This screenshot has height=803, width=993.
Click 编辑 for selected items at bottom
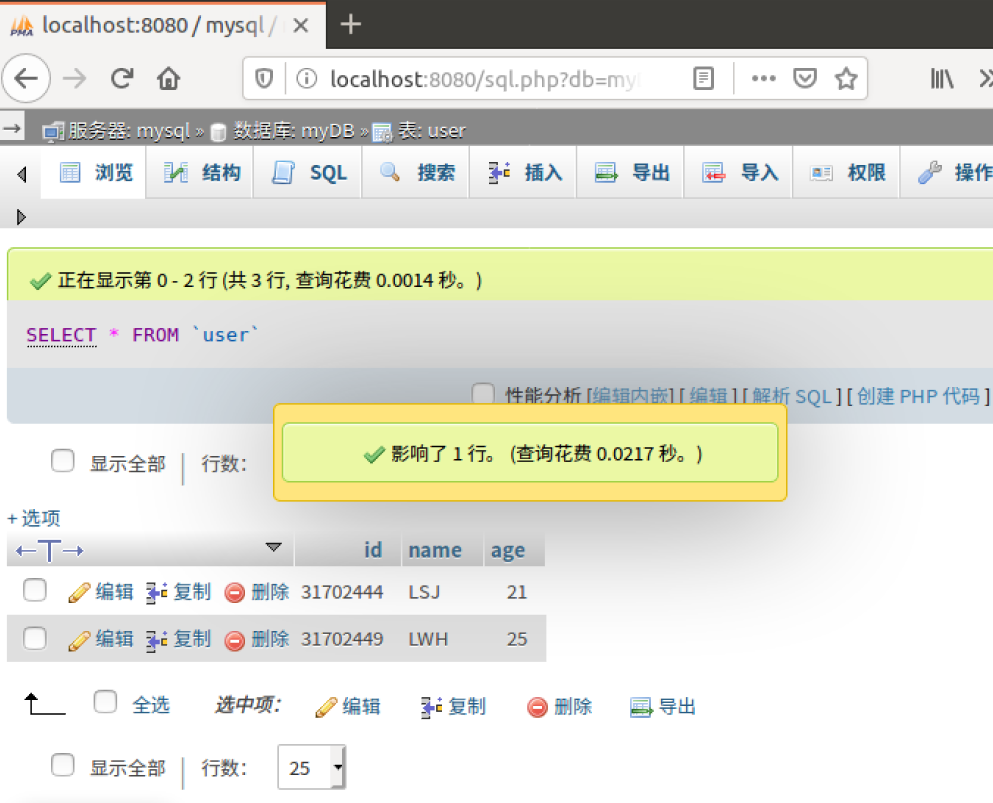(348, 706)
